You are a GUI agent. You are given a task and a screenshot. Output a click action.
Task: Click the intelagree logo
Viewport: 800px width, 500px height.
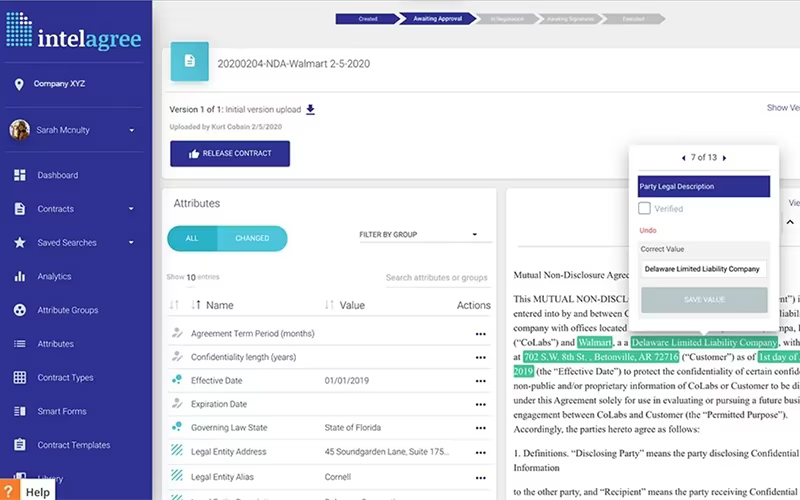(73, 32)
